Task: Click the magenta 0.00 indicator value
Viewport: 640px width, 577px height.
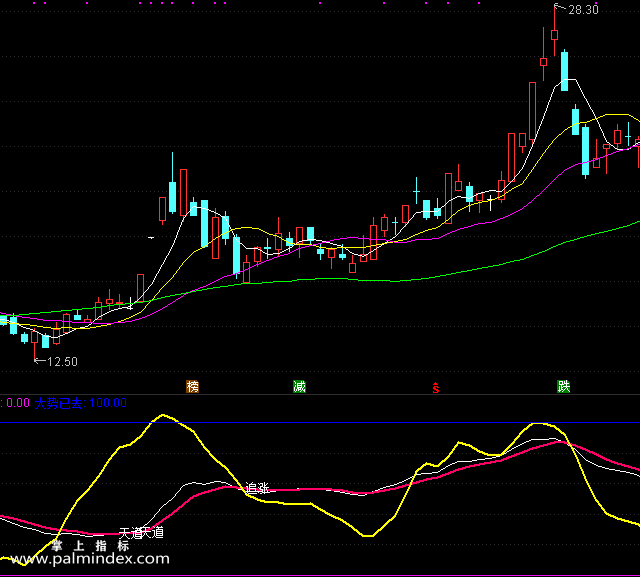Action: 18,403
